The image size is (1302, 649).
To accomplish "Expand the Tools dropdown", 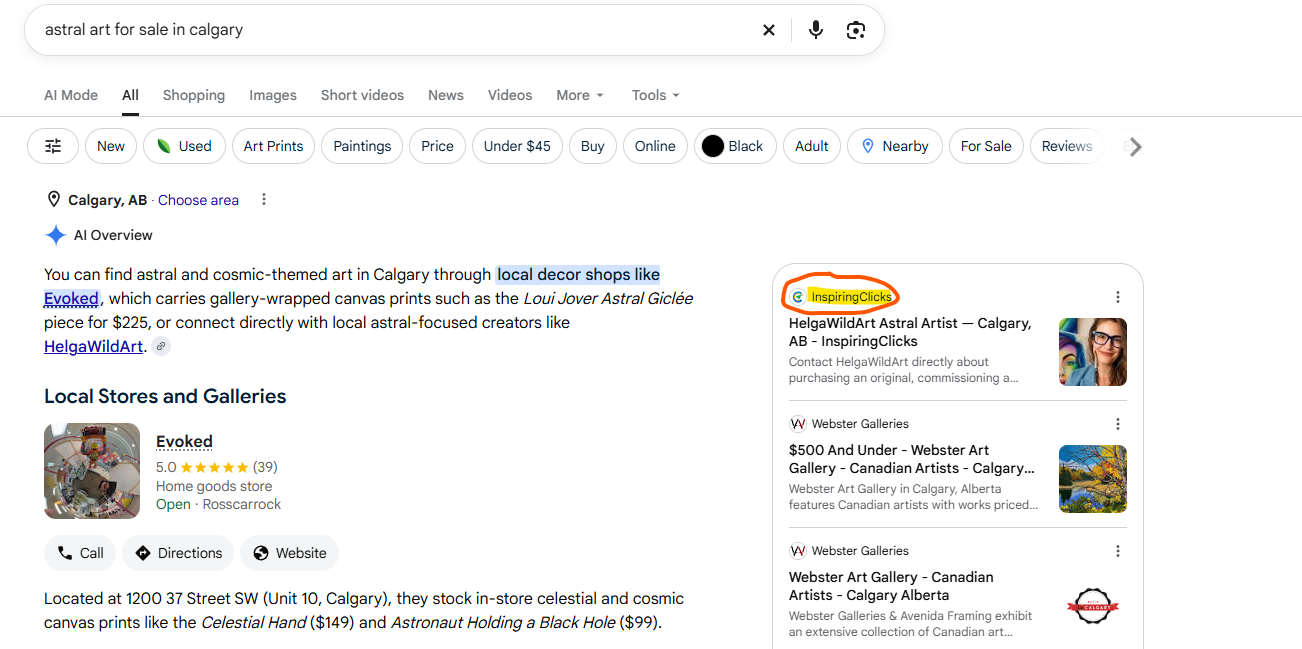I will 656,95.
